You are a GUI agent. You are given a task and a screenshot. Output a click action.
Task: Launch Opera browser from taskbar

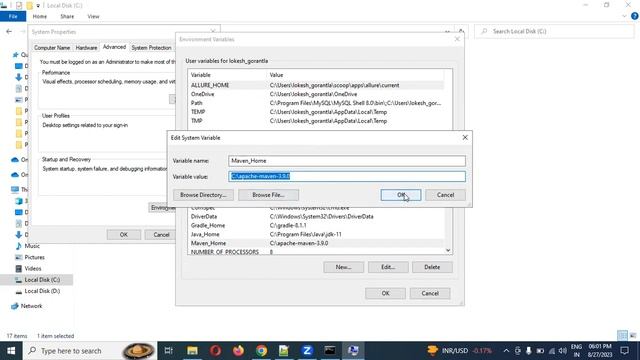[216, 351]
